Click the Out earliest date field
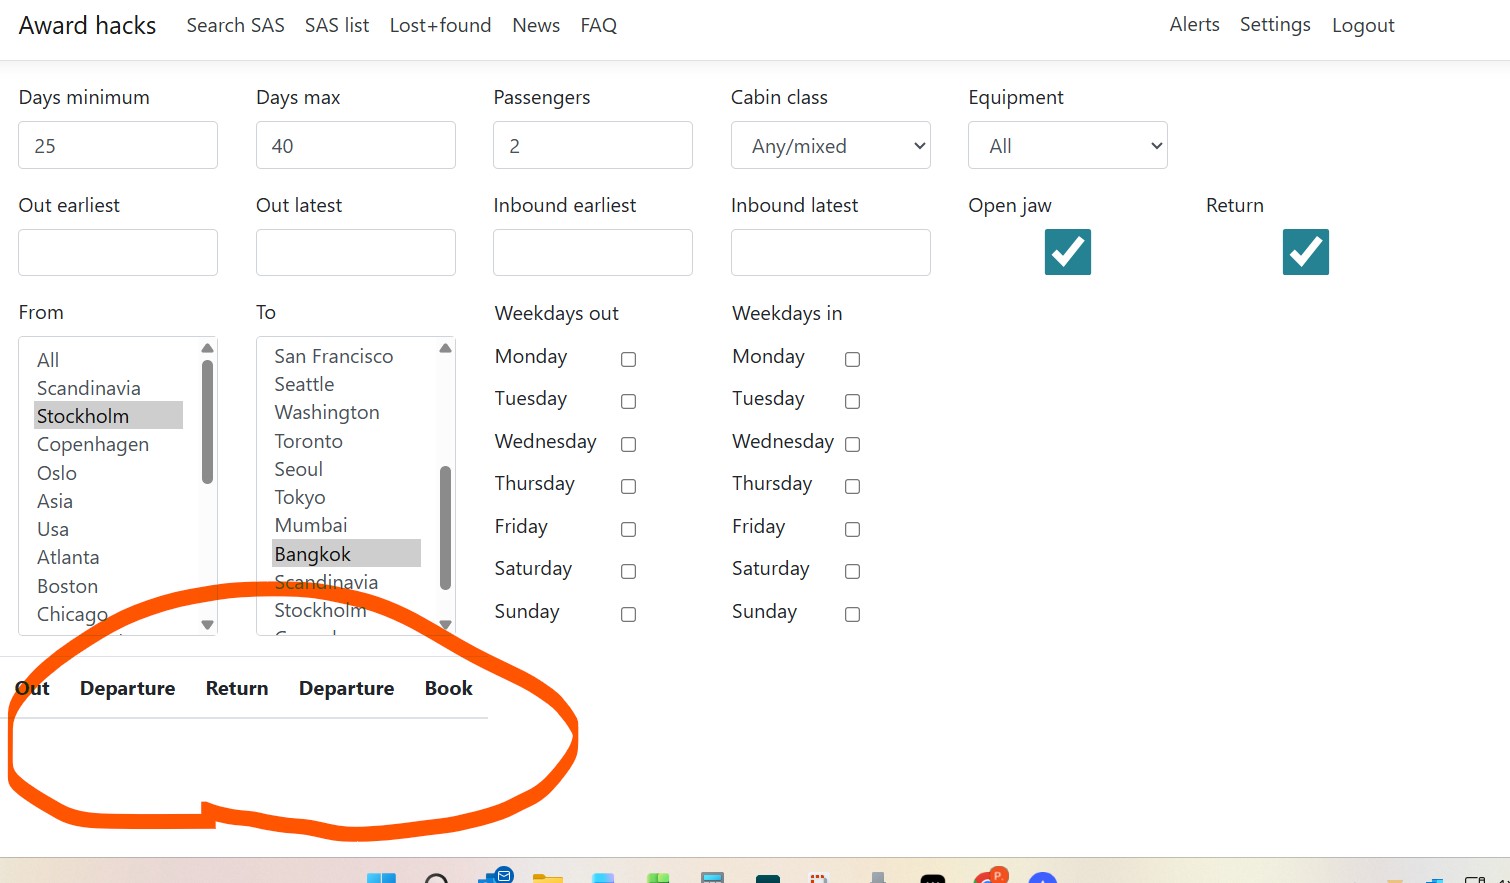 coord(118,252)
